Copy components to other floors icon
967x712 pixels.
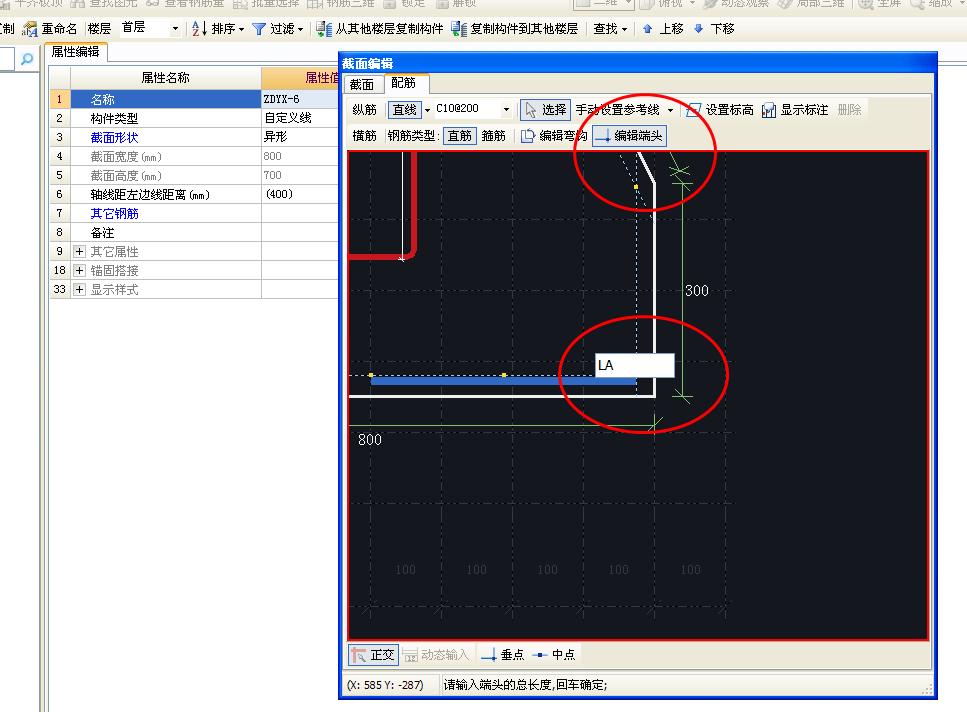[x=459, y=29]
